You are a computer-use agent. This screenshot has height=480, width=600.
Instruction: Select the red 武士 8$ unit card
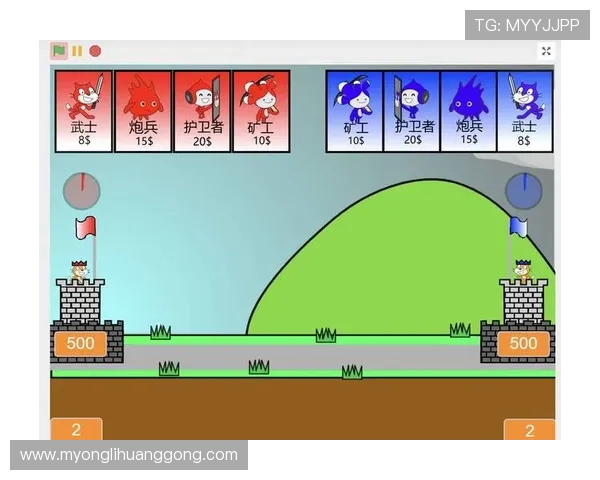pos(84,110)
